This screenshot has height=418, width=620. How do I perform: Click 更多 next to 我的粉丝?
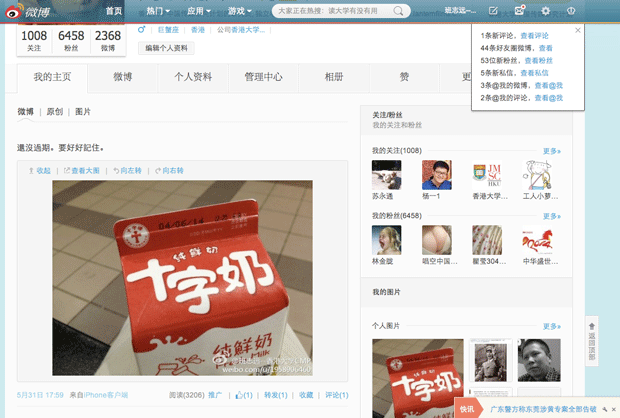click(552, 216)
